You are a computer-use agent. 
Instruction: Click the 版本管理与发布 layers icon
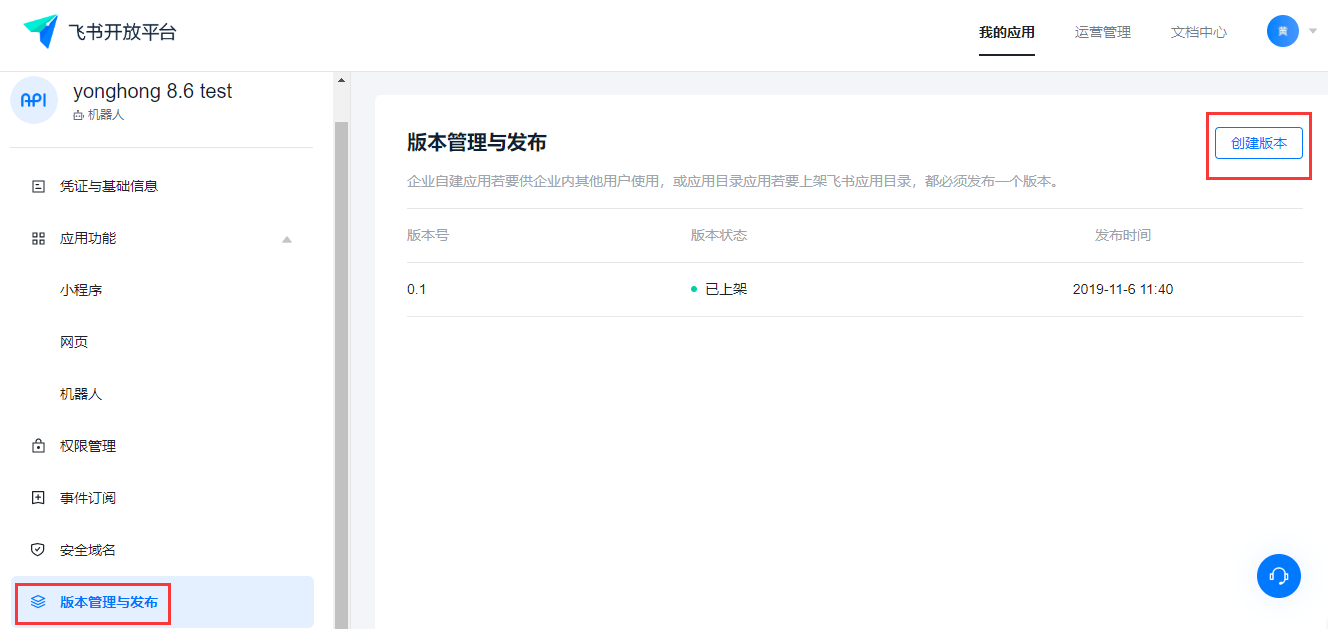39,602
